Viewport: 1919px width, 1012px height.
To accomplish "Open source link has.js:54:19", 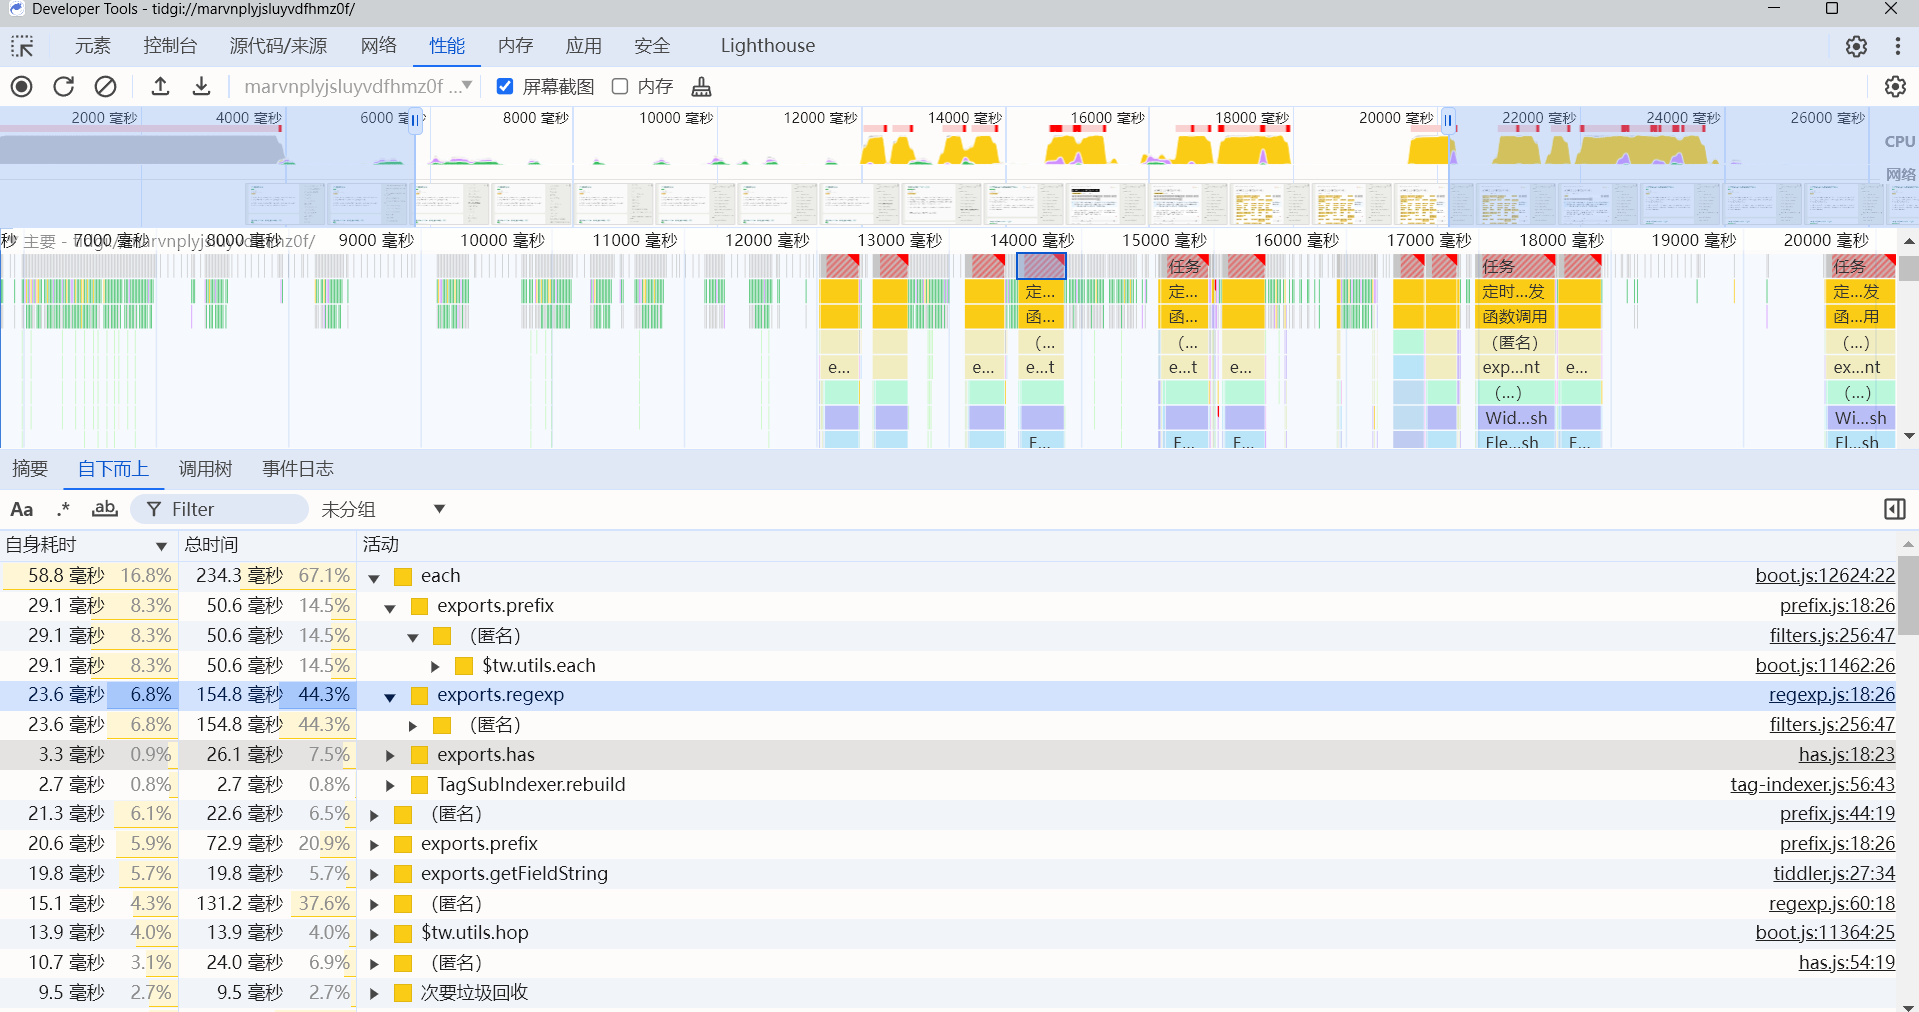I will [1846, 963].
